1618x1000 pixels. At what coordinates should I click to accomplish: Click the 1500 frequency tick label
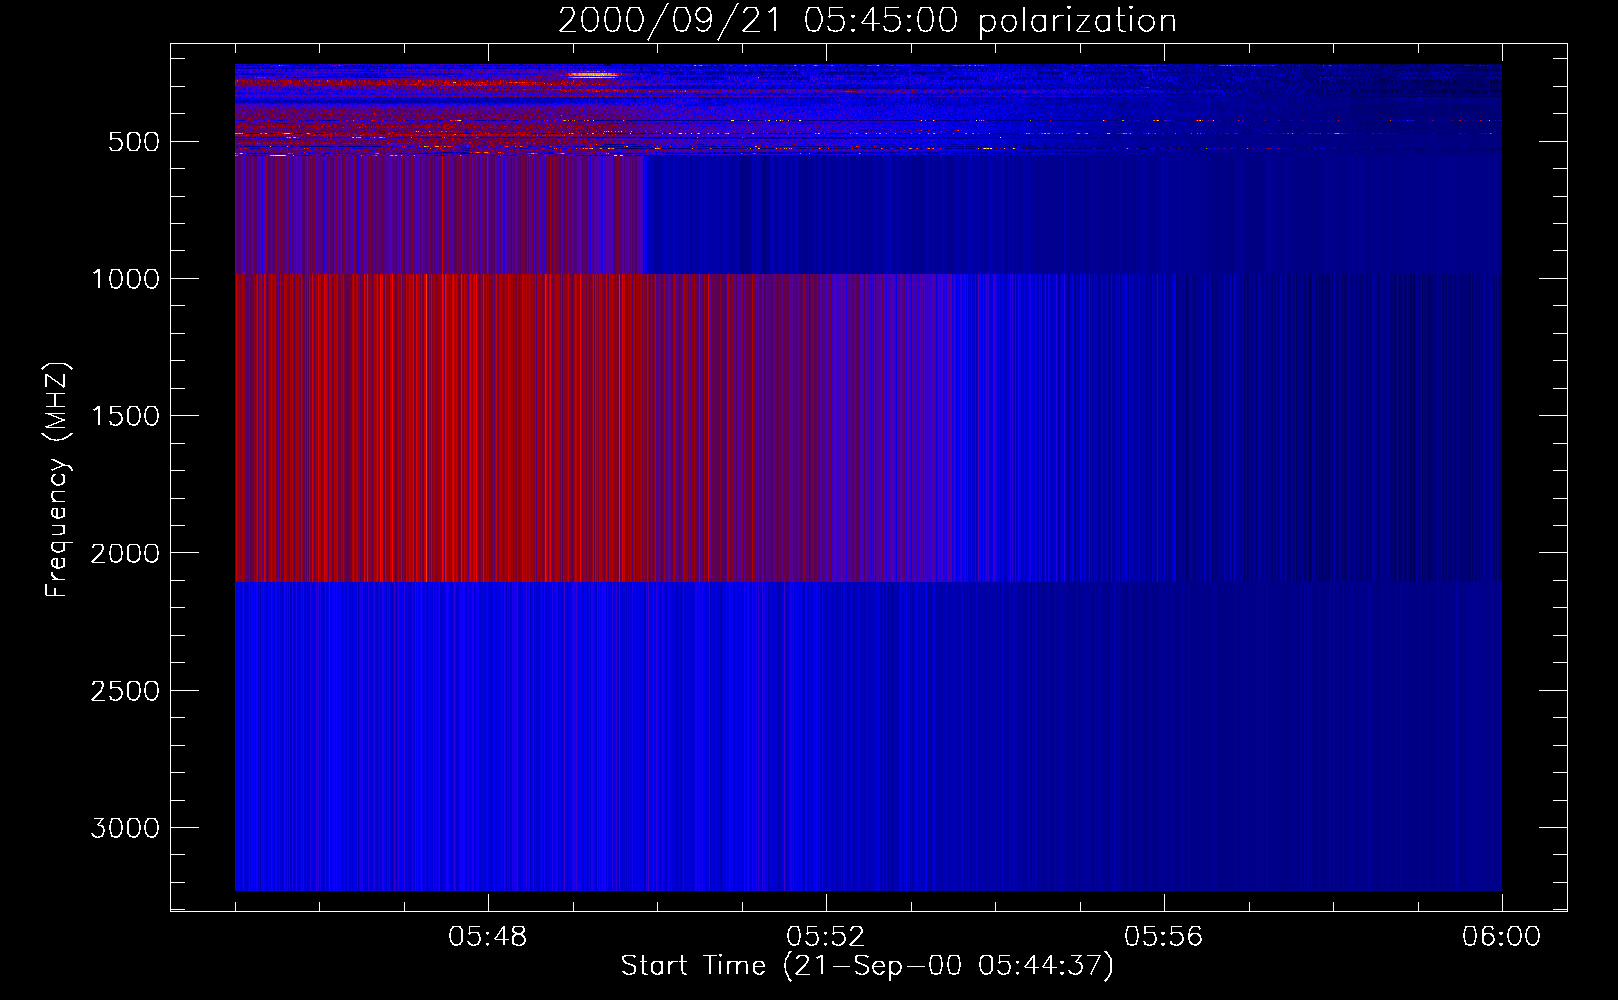click(x=125, y=416)
